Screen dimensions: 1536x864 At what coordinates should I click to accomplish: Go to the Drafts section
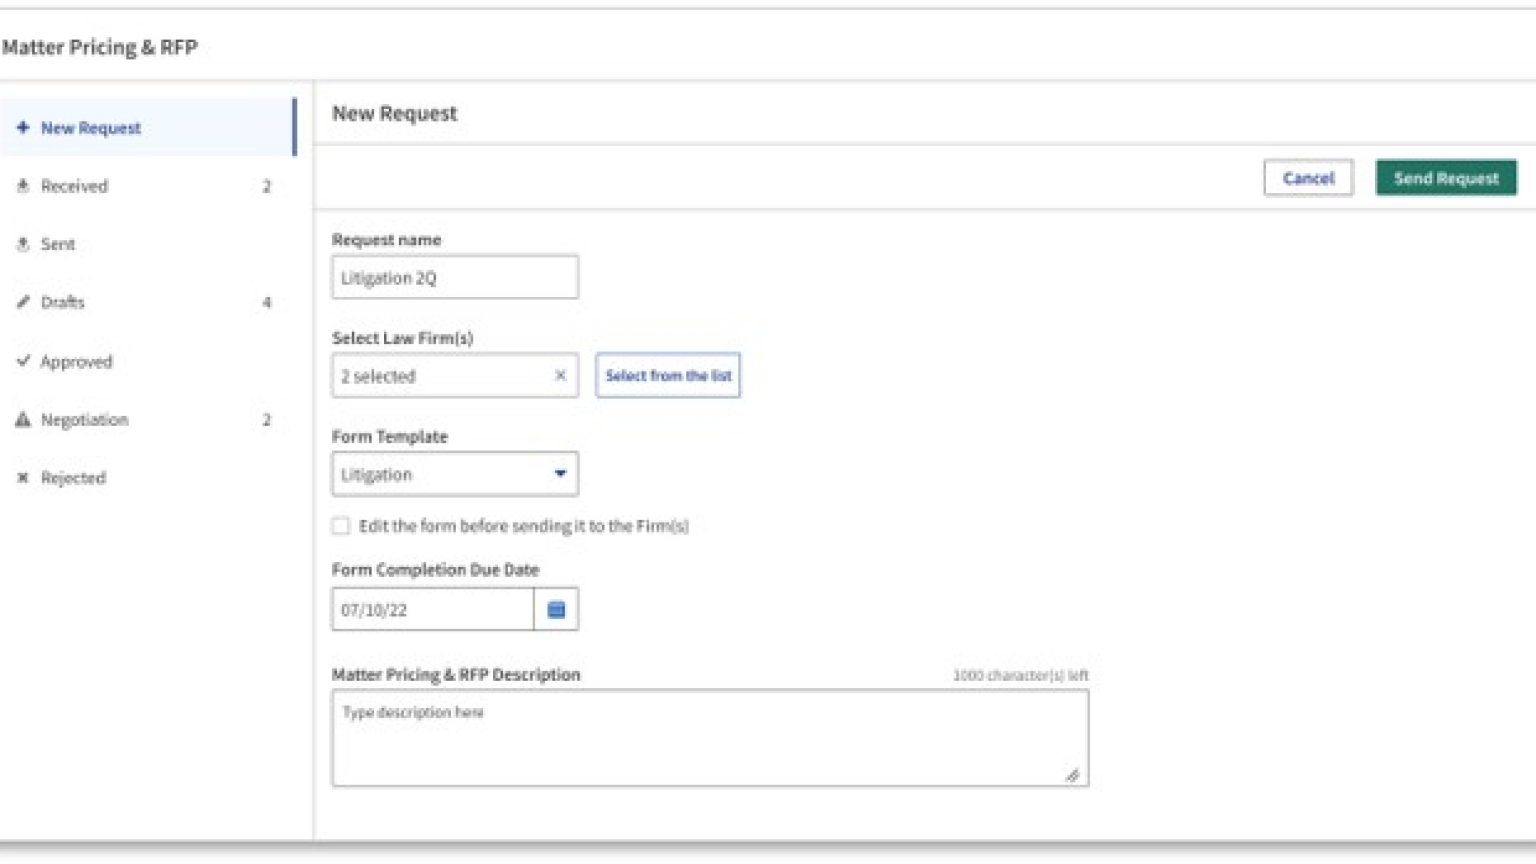tap(63, 302)
